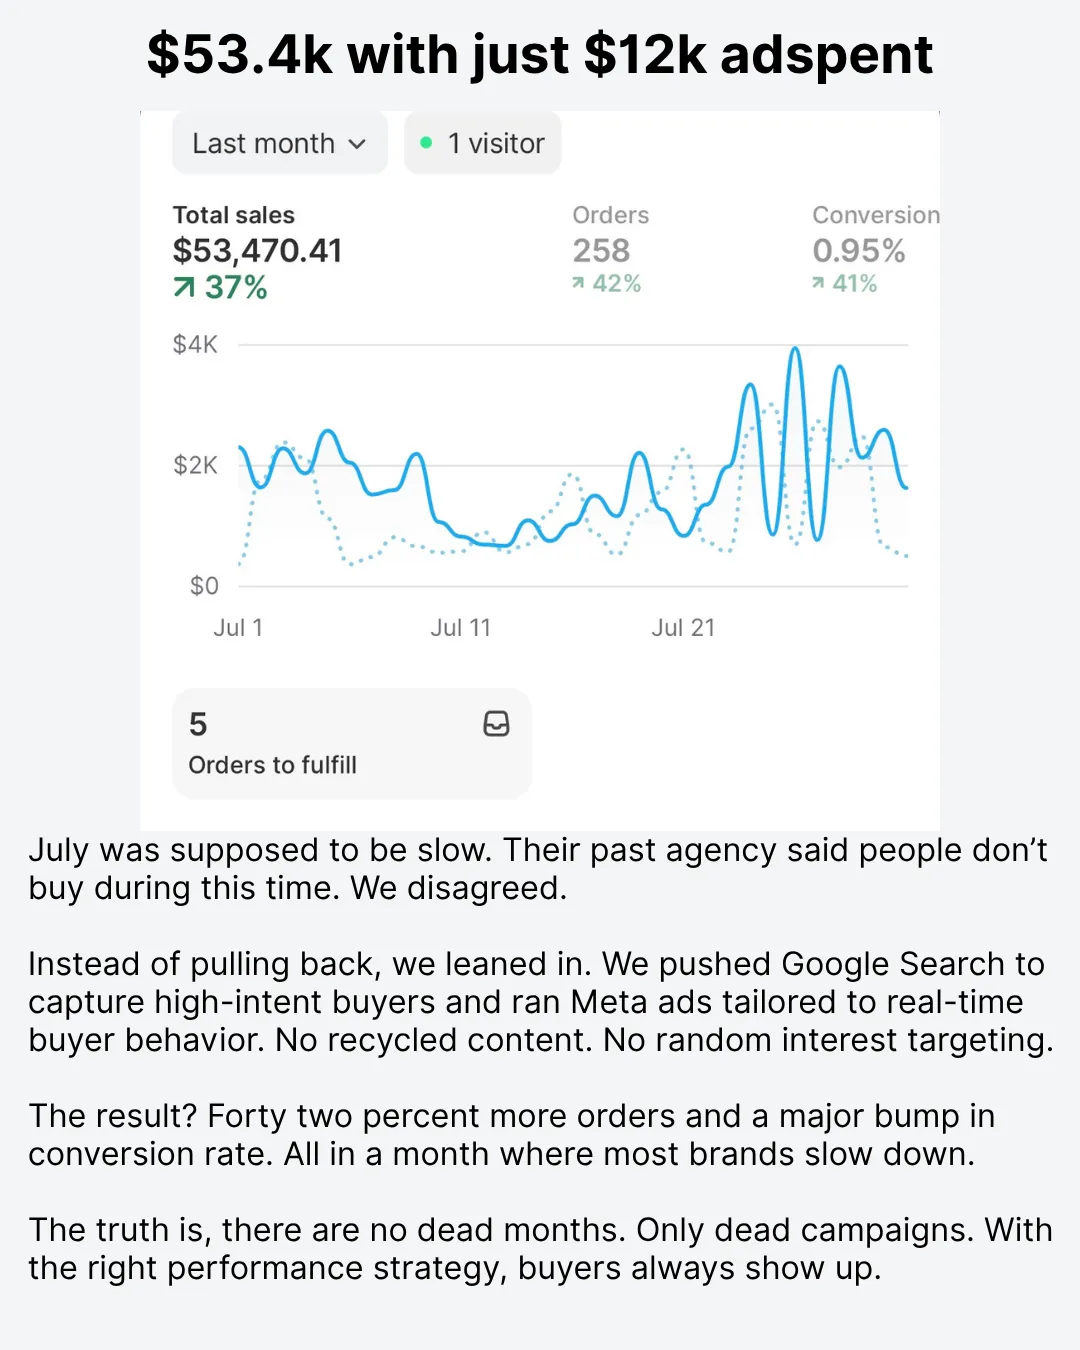
Task: Click the Jul 11 label on chart axis
Action: click(x=460, y=628)
